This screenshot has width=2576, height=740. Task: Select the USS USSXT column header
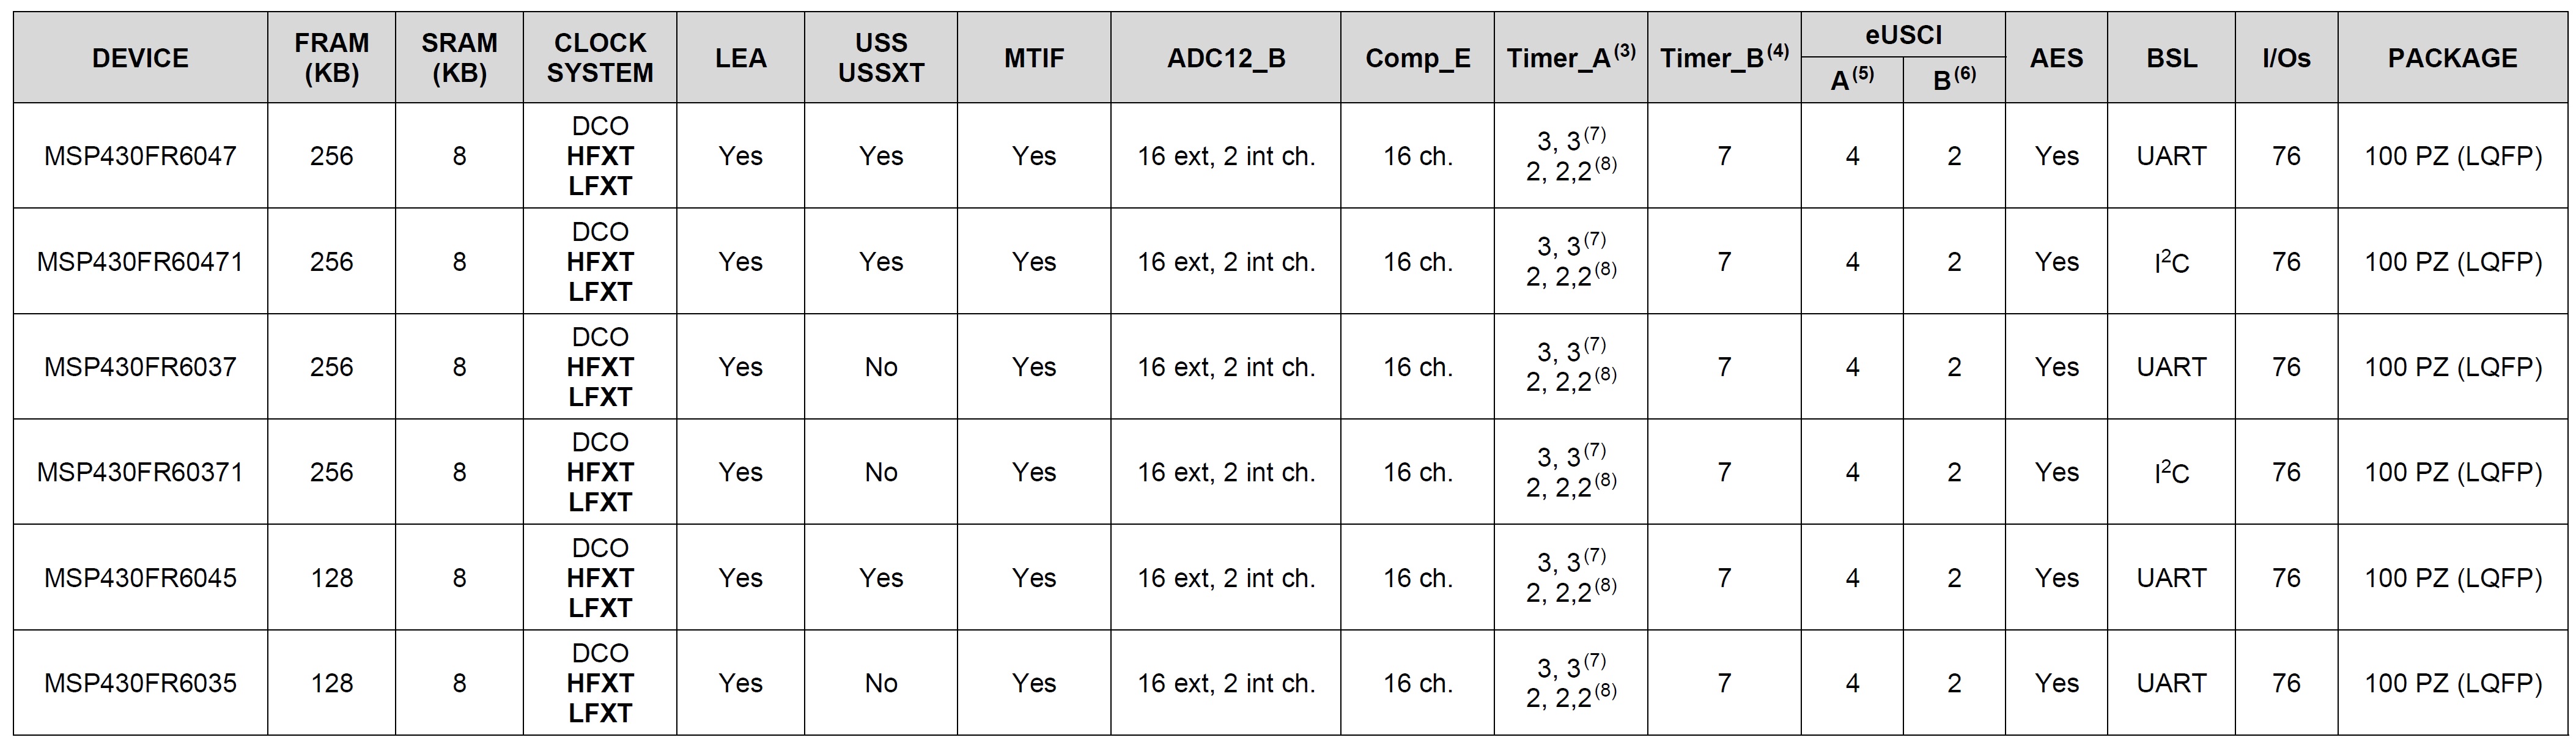click(x=880, y=58)
